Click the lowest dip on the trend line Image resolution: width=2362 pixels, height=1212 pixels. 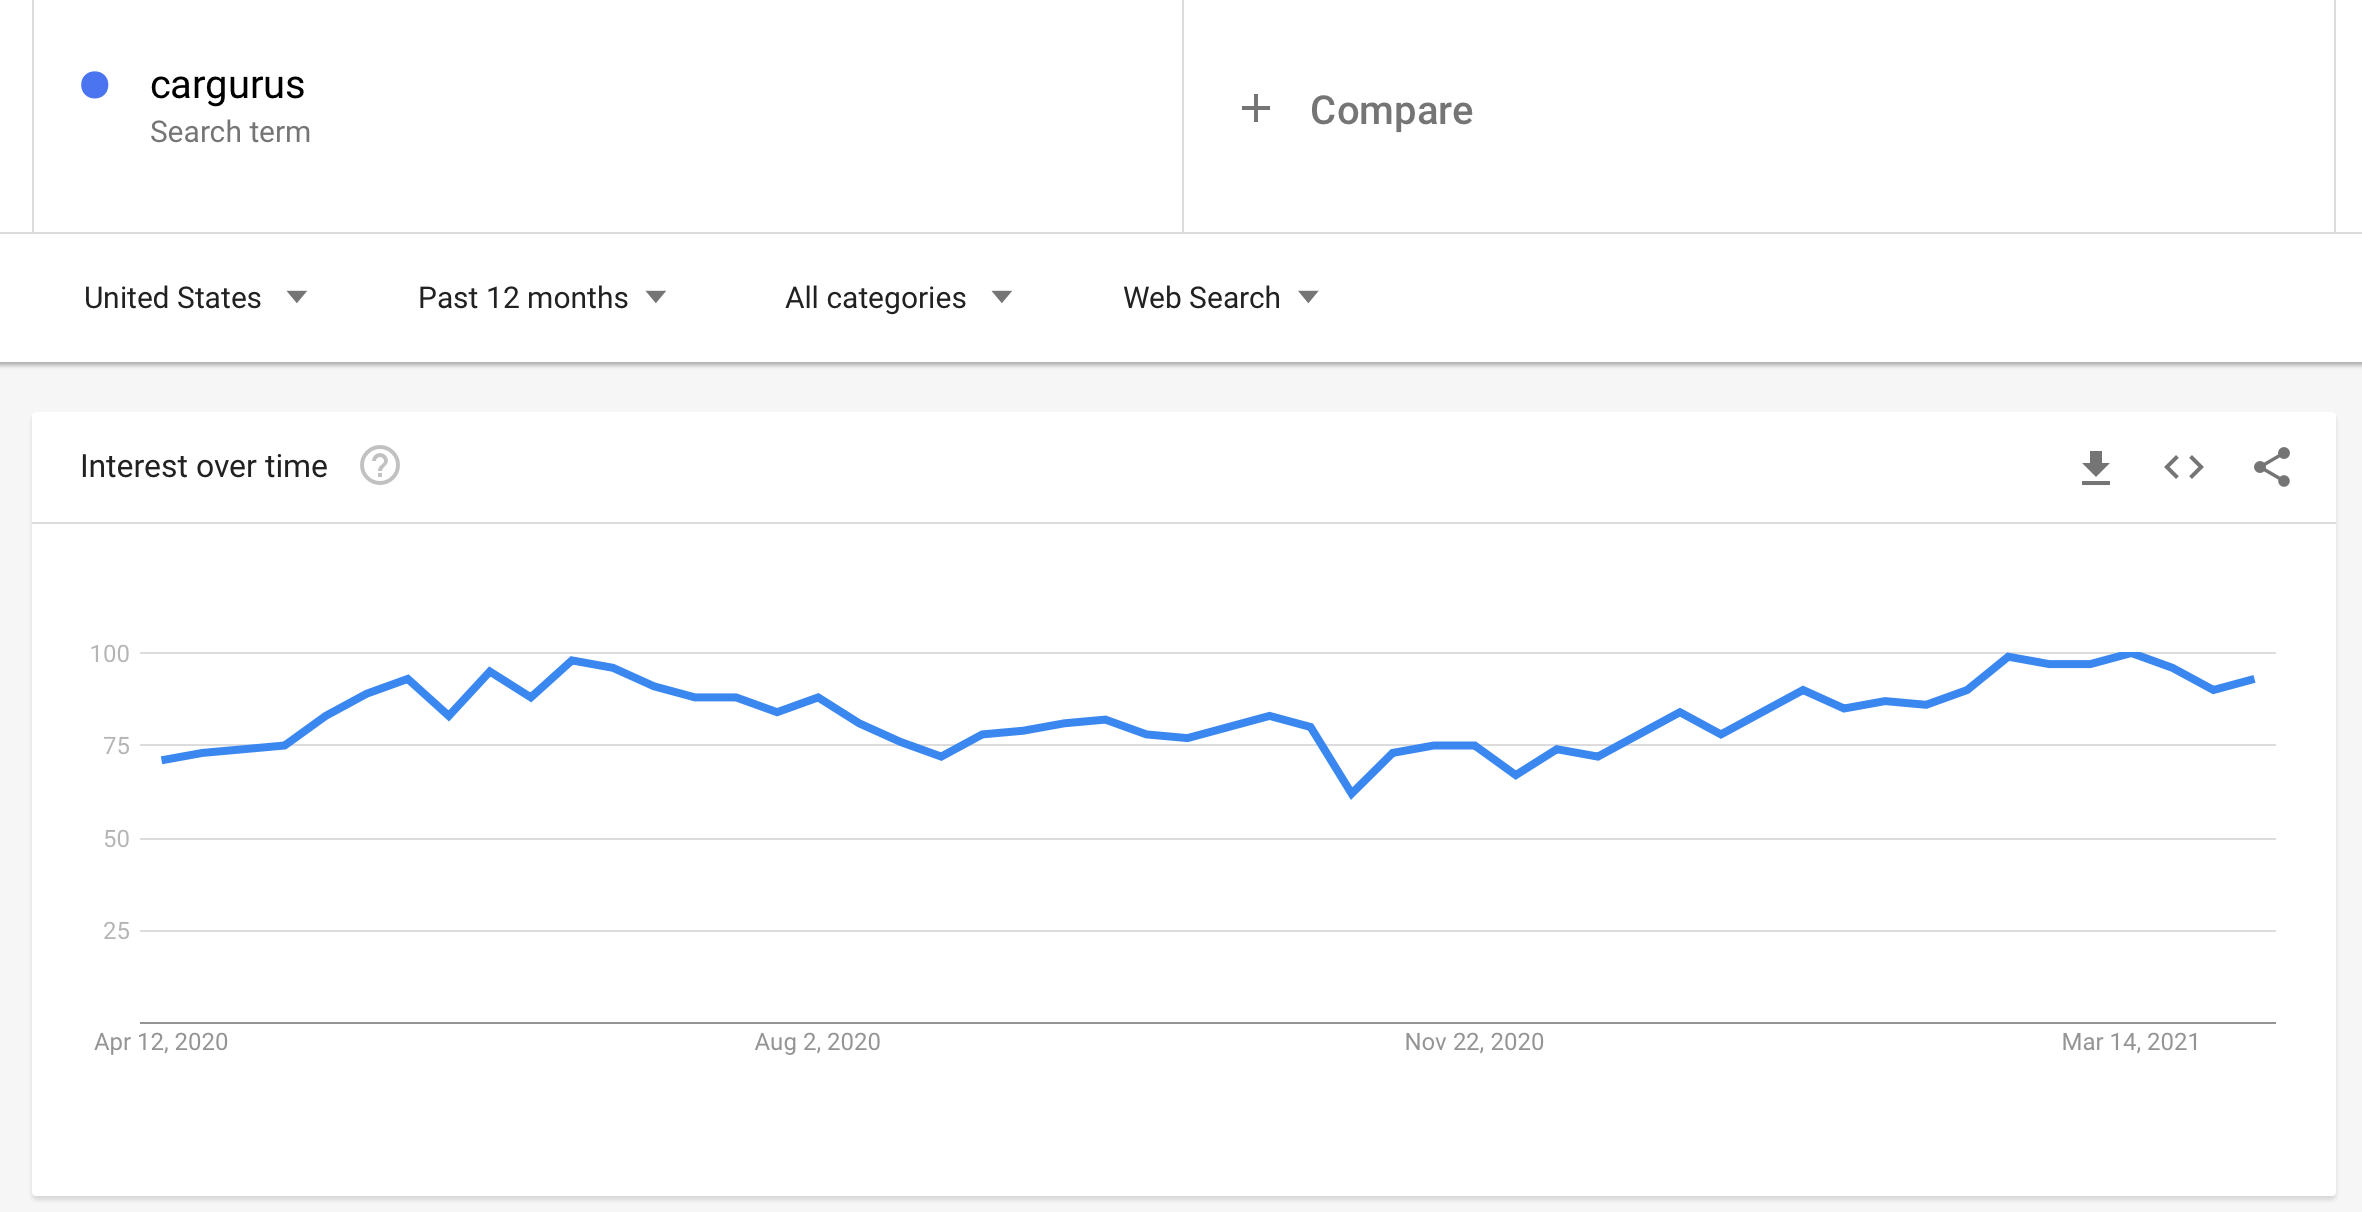(x=1351, y=794)
